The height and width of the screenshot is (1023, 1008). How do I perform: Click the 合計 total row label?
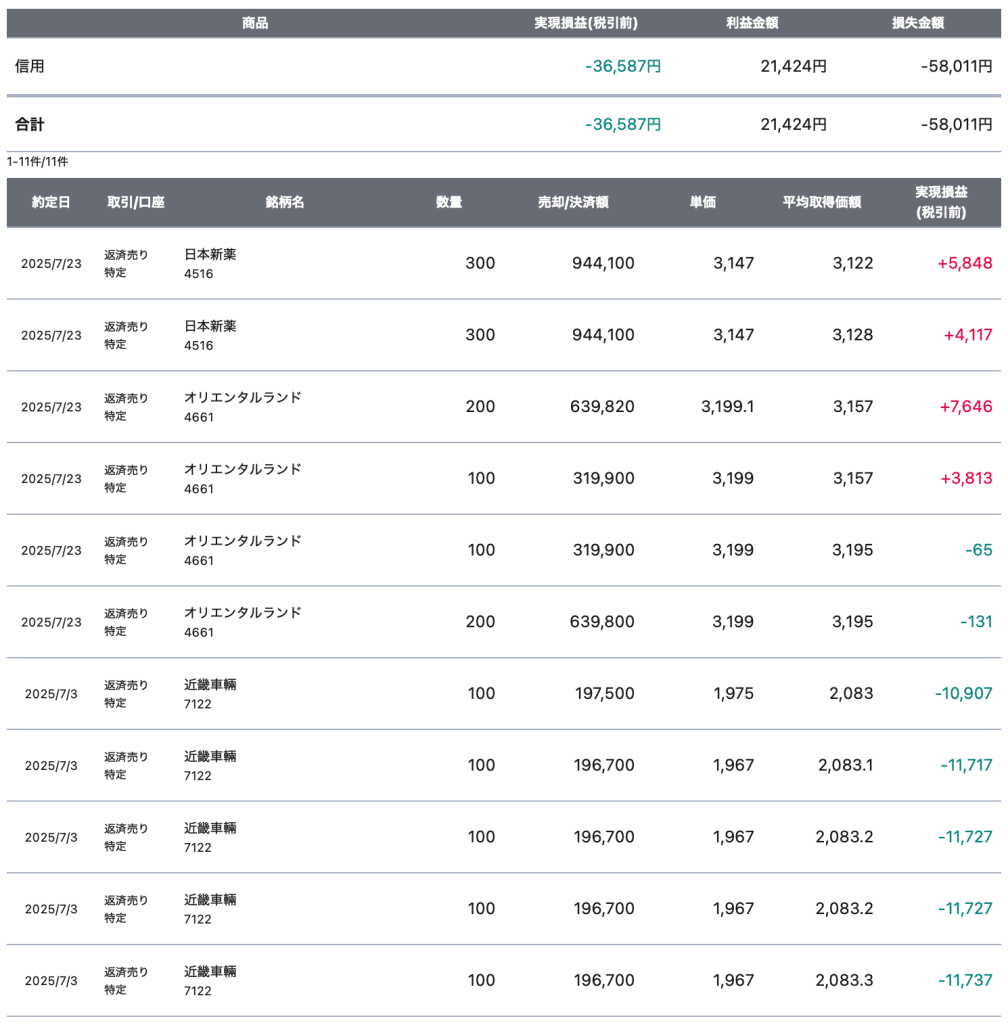[x=30, y=125]
